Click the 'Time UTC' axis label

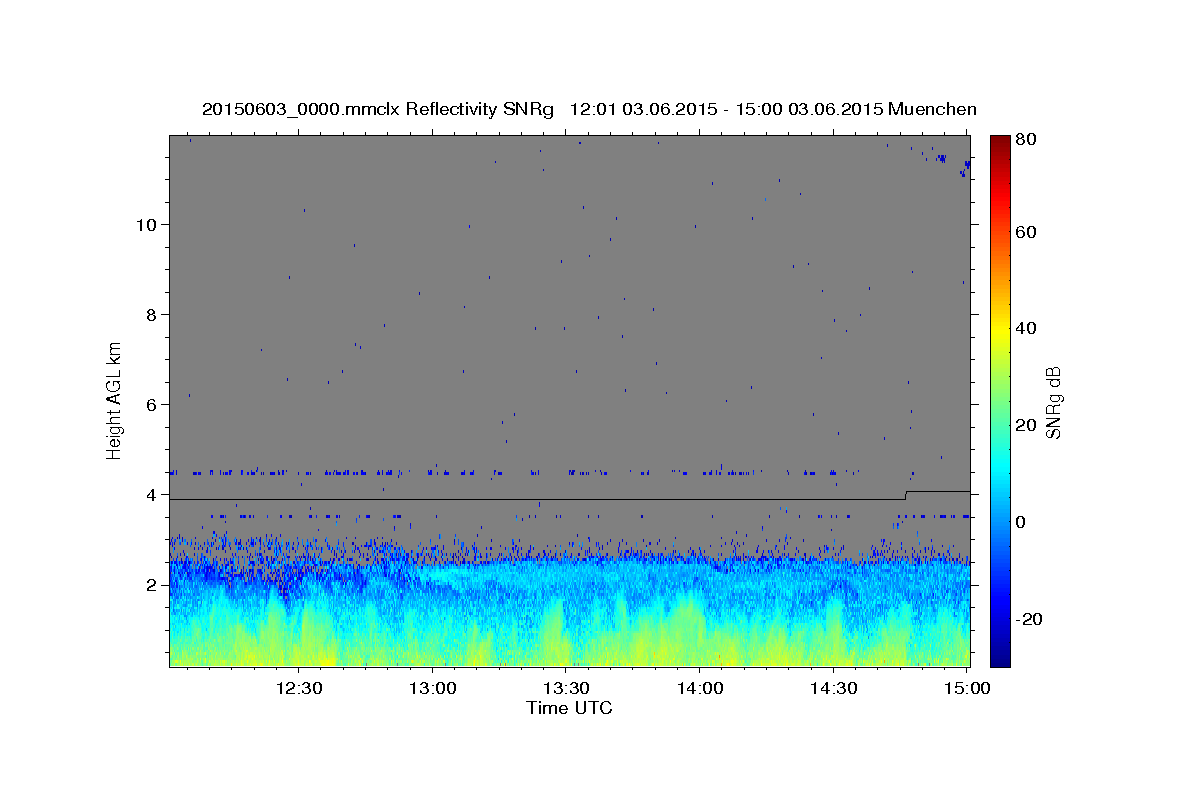tap(569, 709)
